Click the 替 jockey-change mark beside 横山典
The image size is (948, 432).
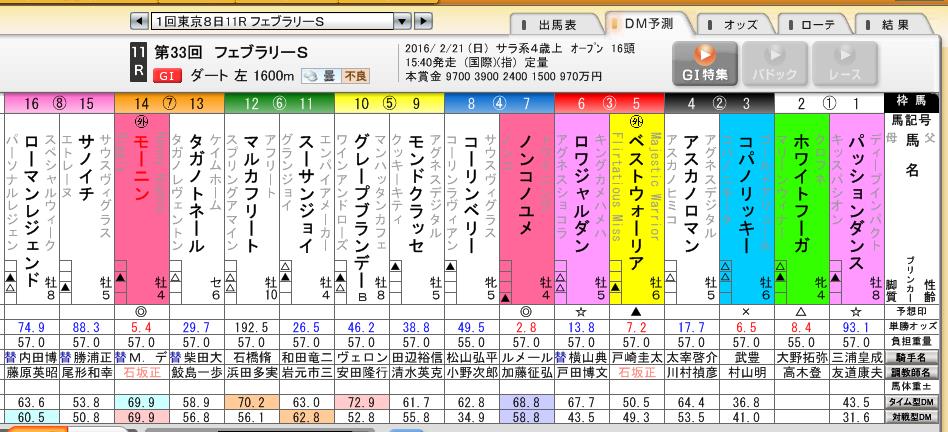(x=561, y=358)
